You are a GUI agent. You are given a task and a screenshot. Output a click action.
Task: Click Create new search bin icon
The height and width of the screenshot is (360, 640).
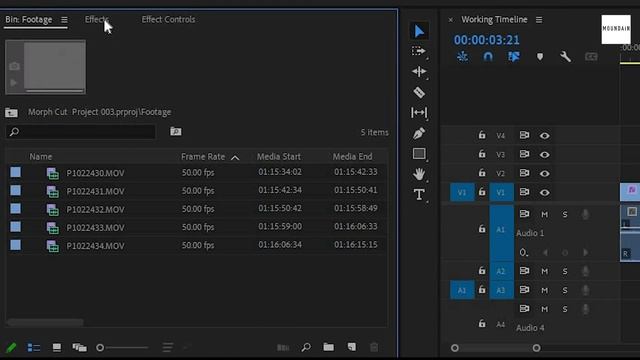click(176, 131)
